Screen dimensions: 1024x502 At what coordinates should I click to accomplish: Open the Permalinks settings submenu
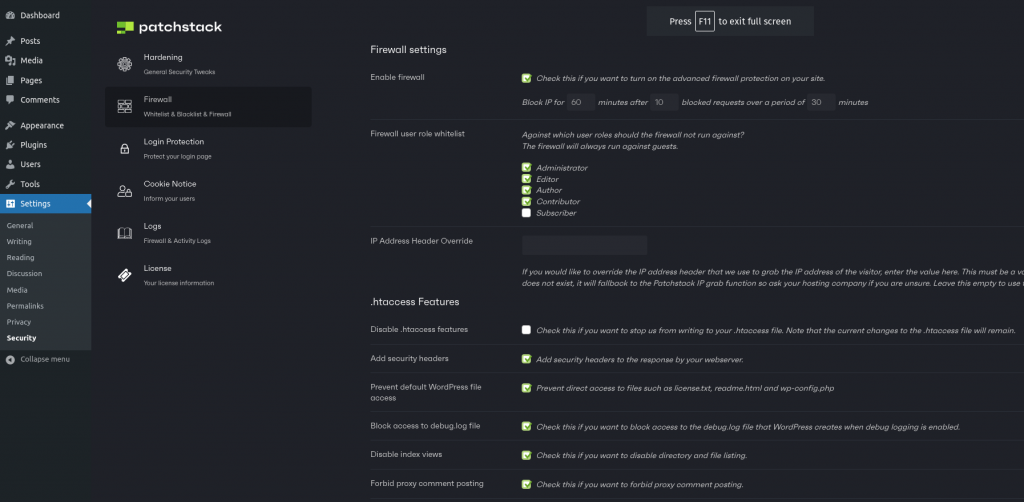(x=25, y=306)
